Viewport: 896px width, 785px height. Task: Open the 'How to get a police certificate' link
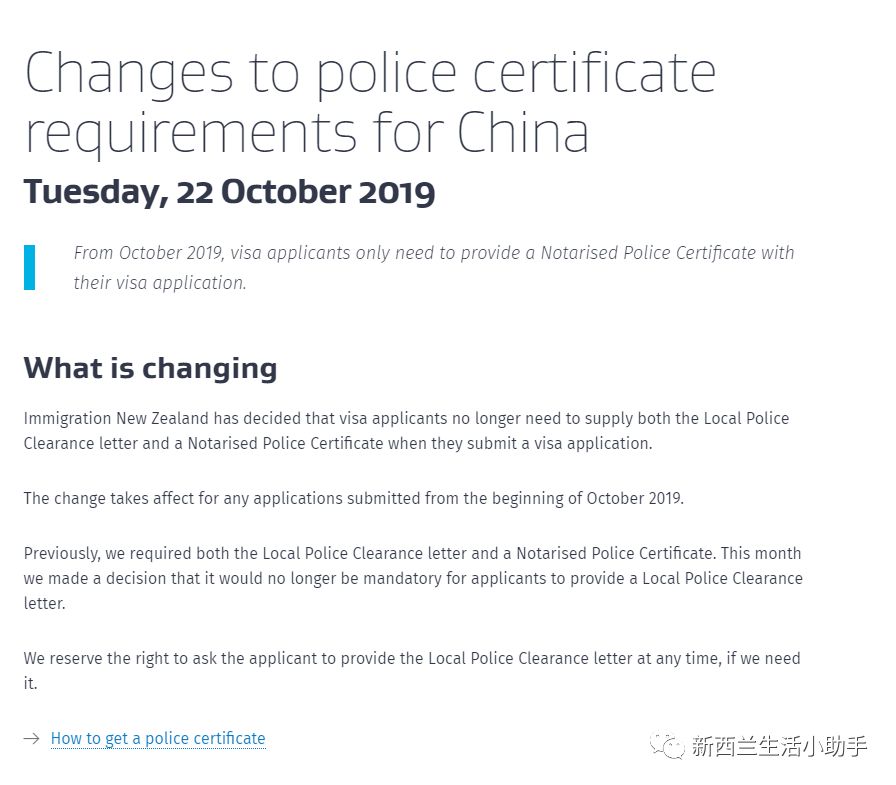(158, 738)
